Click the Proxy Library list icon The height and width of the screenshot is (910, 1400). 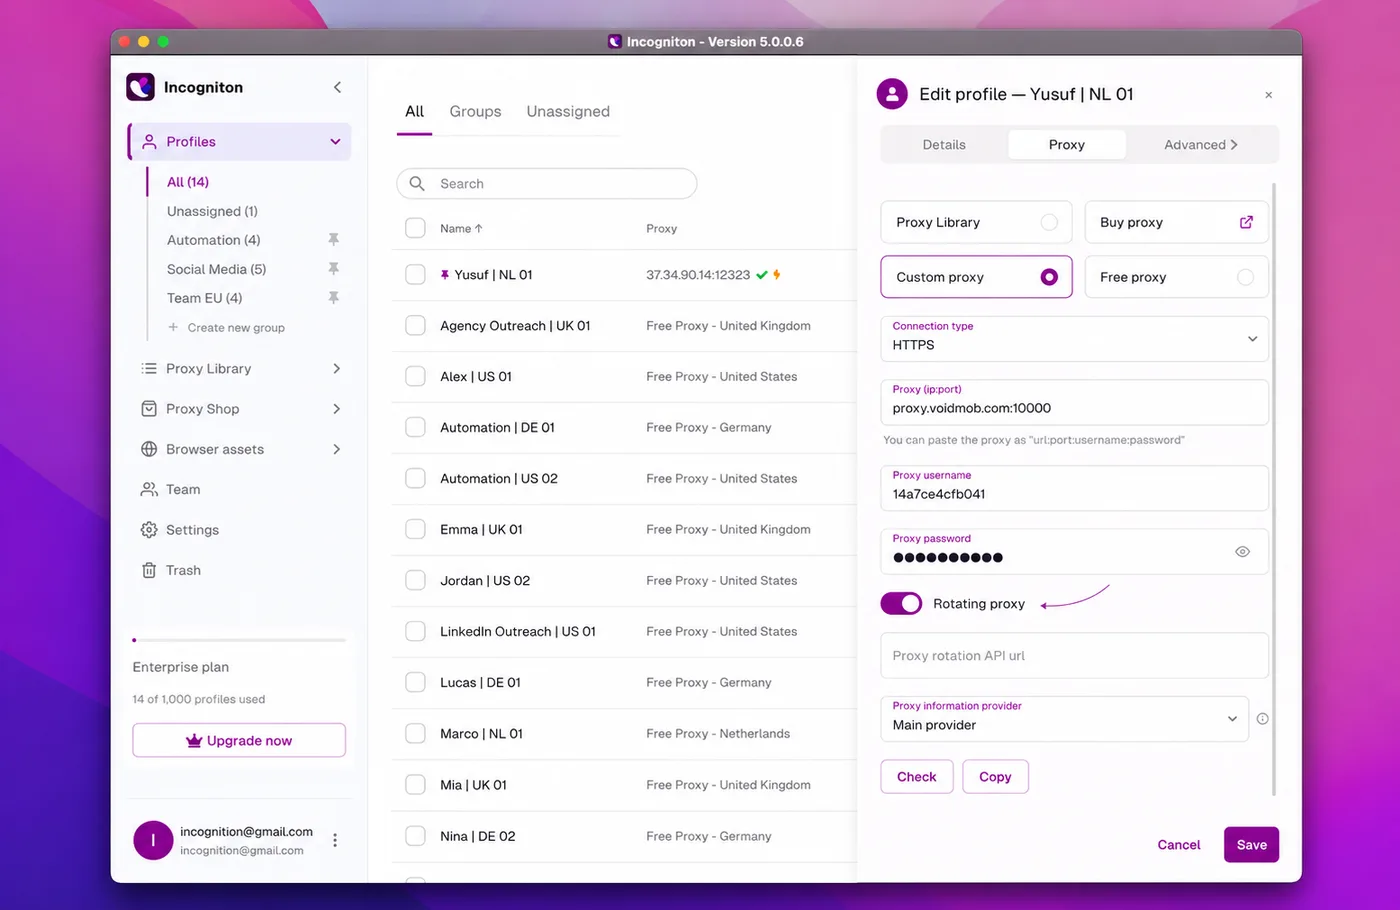149,369
